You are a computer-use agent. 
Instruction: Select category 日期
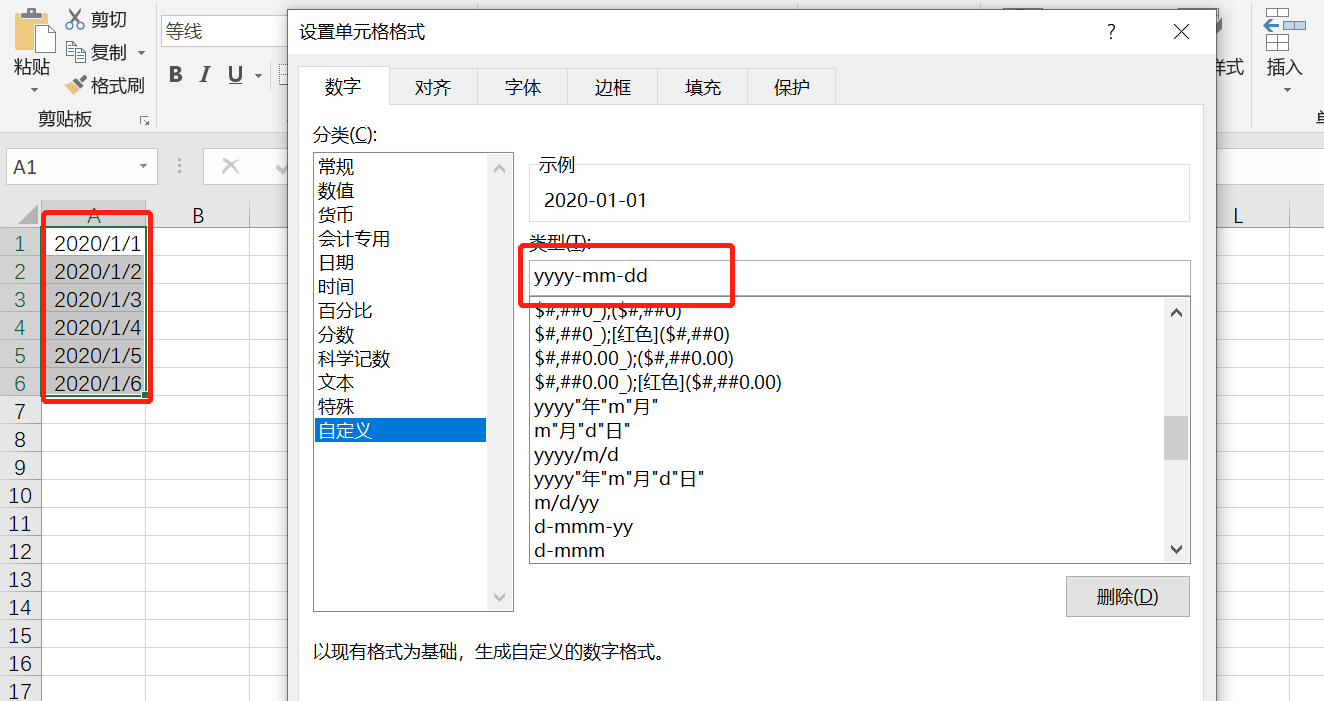click(x=400, y=263)
